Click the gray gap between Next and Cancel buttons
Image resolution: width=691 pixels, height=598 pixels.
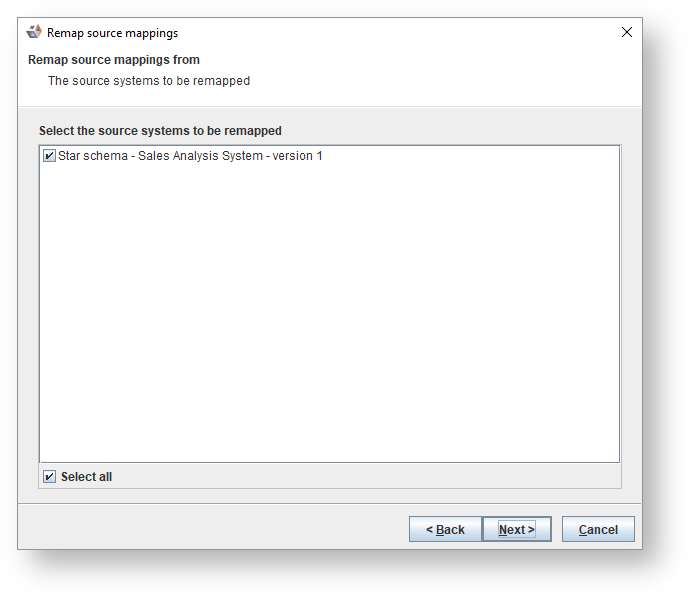point(557,529)
